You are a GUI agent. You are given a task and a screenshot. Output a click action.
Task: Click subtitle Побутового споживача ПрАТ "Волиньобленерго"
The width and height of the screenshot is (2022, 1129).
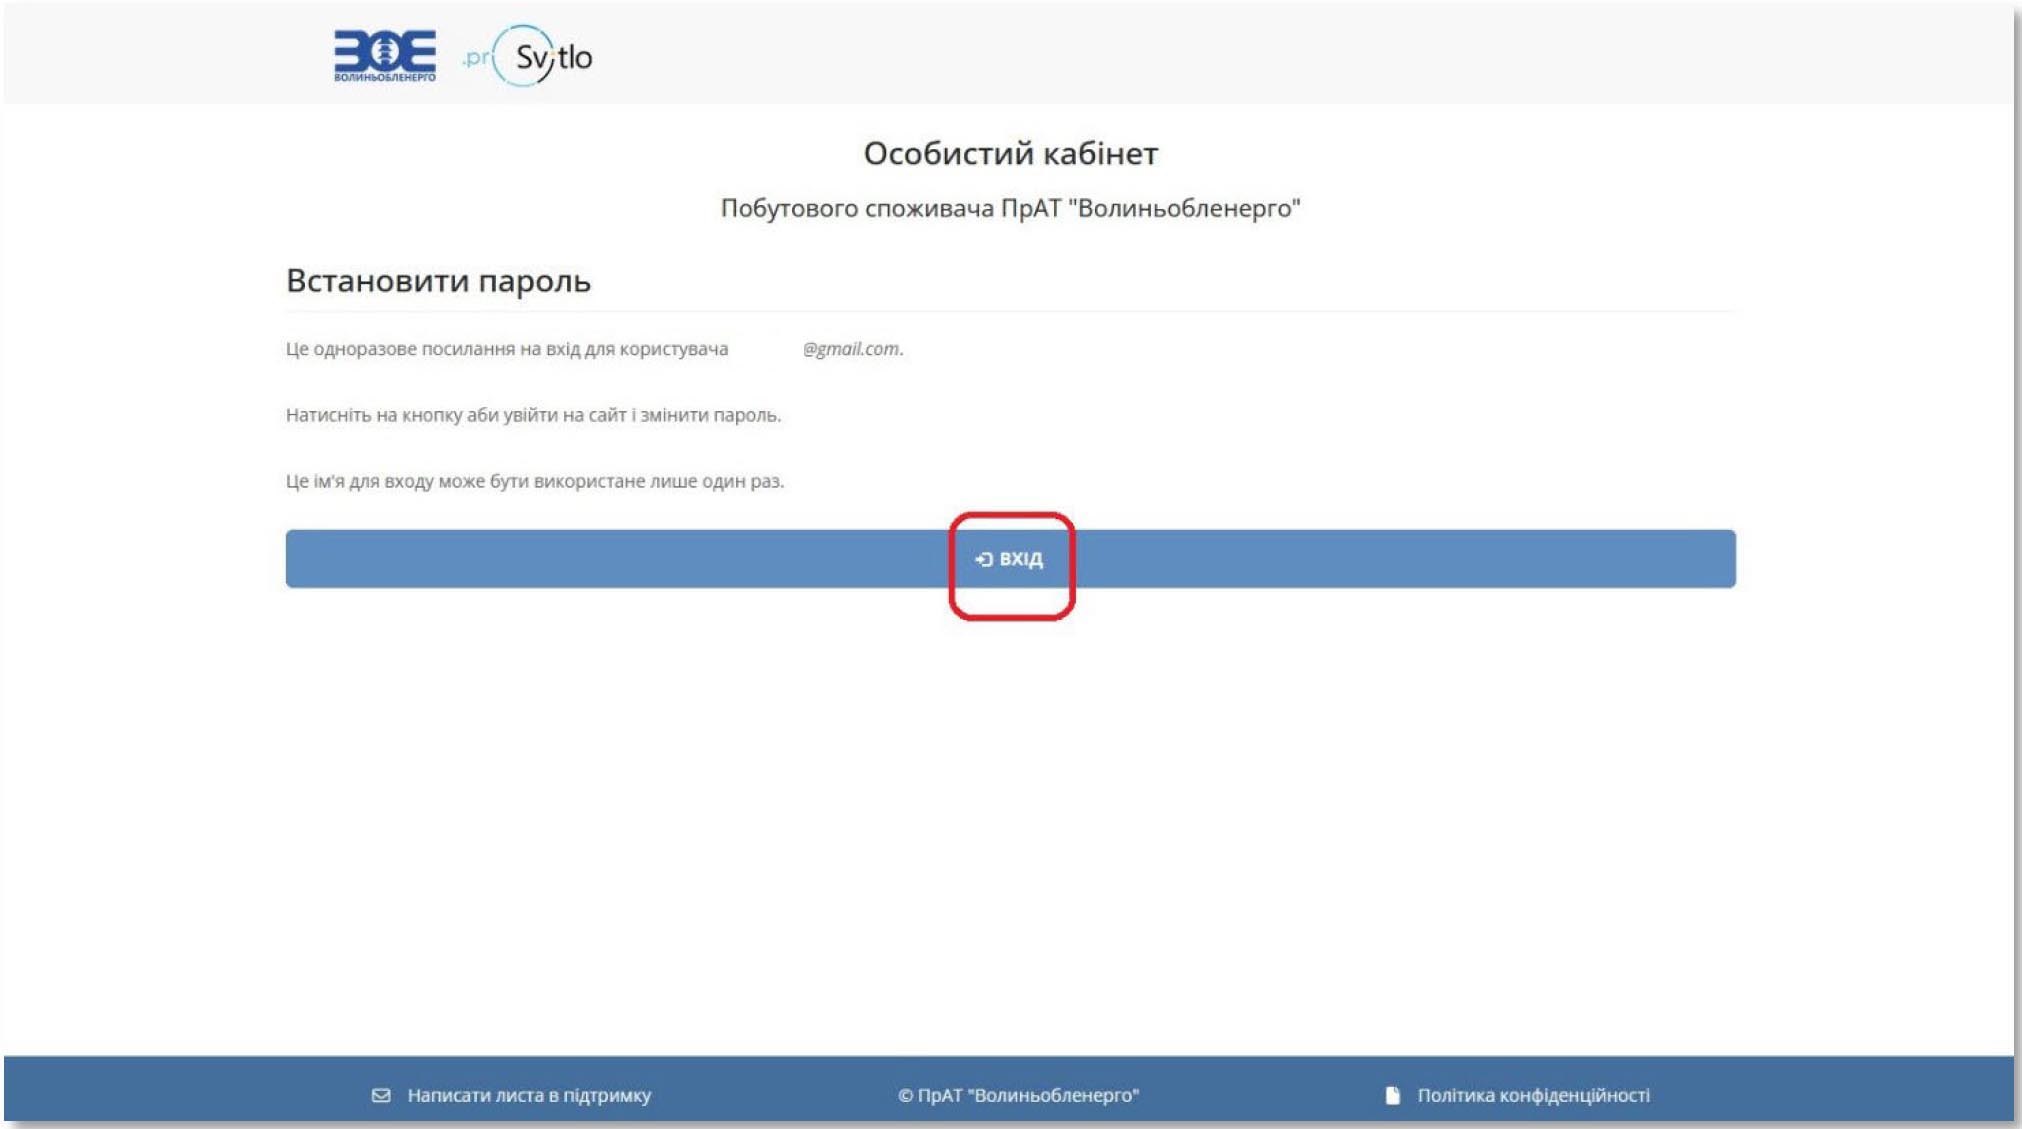point(1010,208)
